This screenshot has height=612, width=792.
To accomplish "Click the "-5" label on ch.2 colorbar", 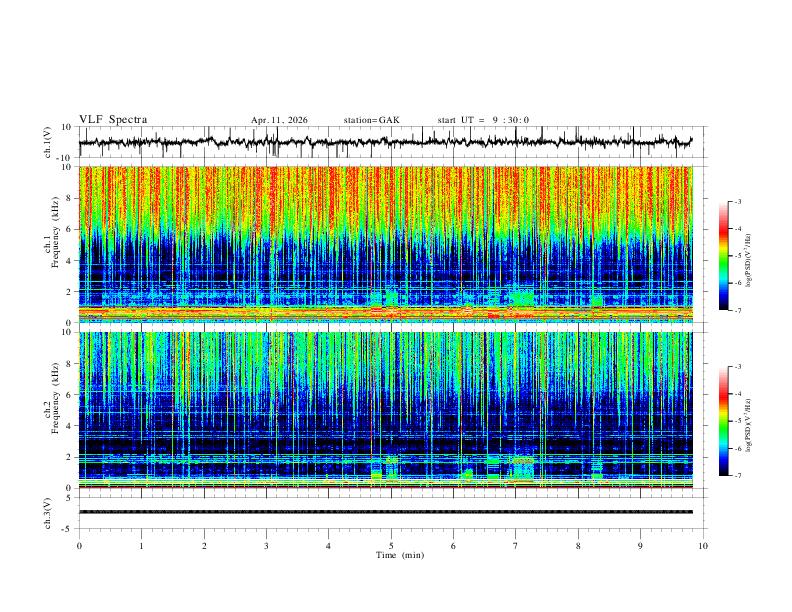I will tap(737, 421).
